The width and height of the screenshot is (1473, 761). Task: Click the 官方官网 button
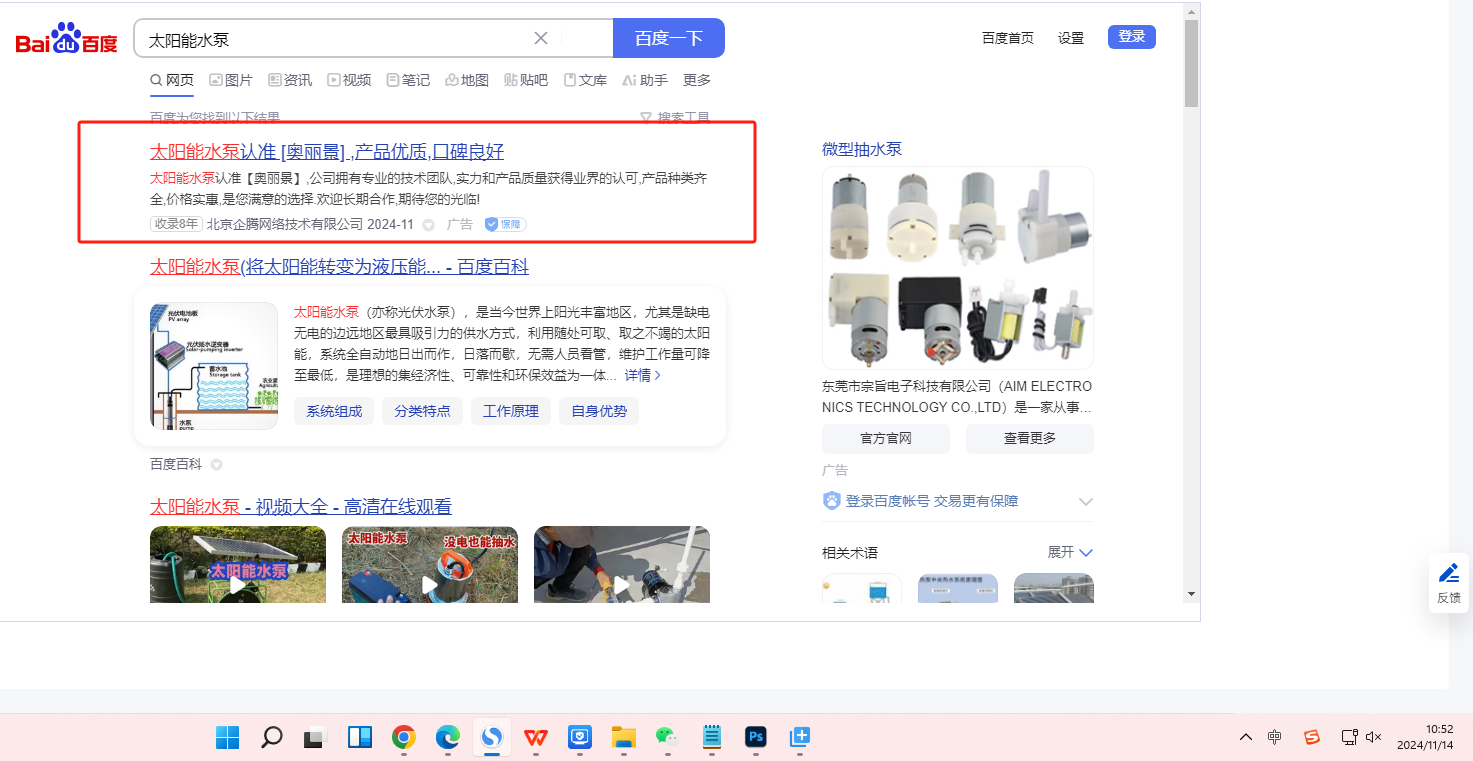pyautogui.click(x=886, y=439)
